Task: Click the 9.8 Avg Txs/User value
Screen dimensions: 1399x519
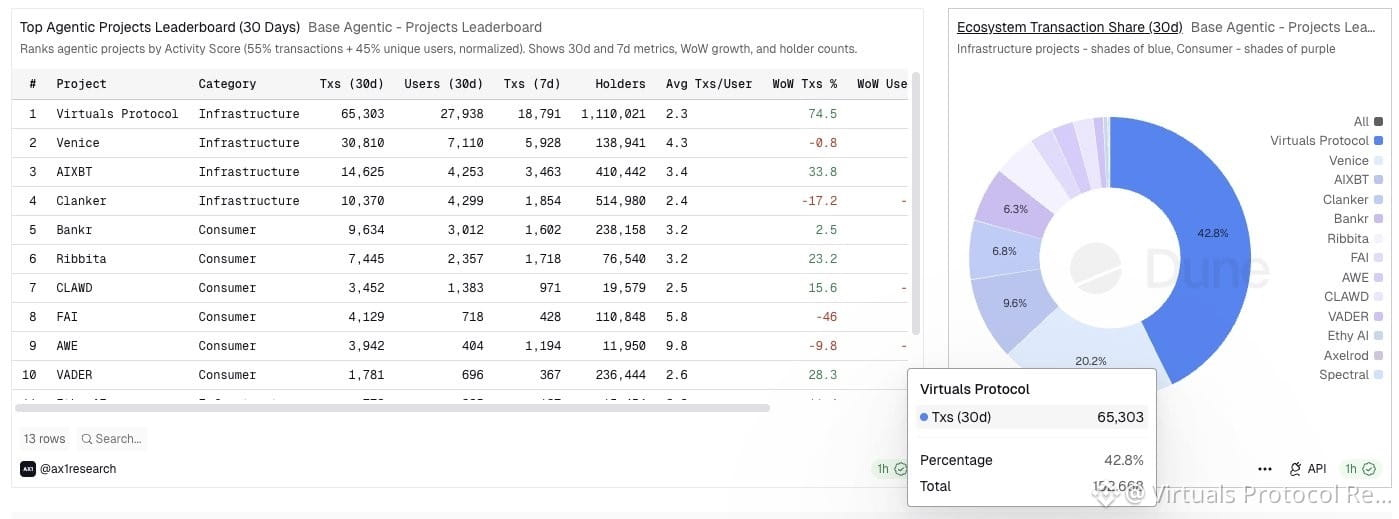Action: click(676, 346)
